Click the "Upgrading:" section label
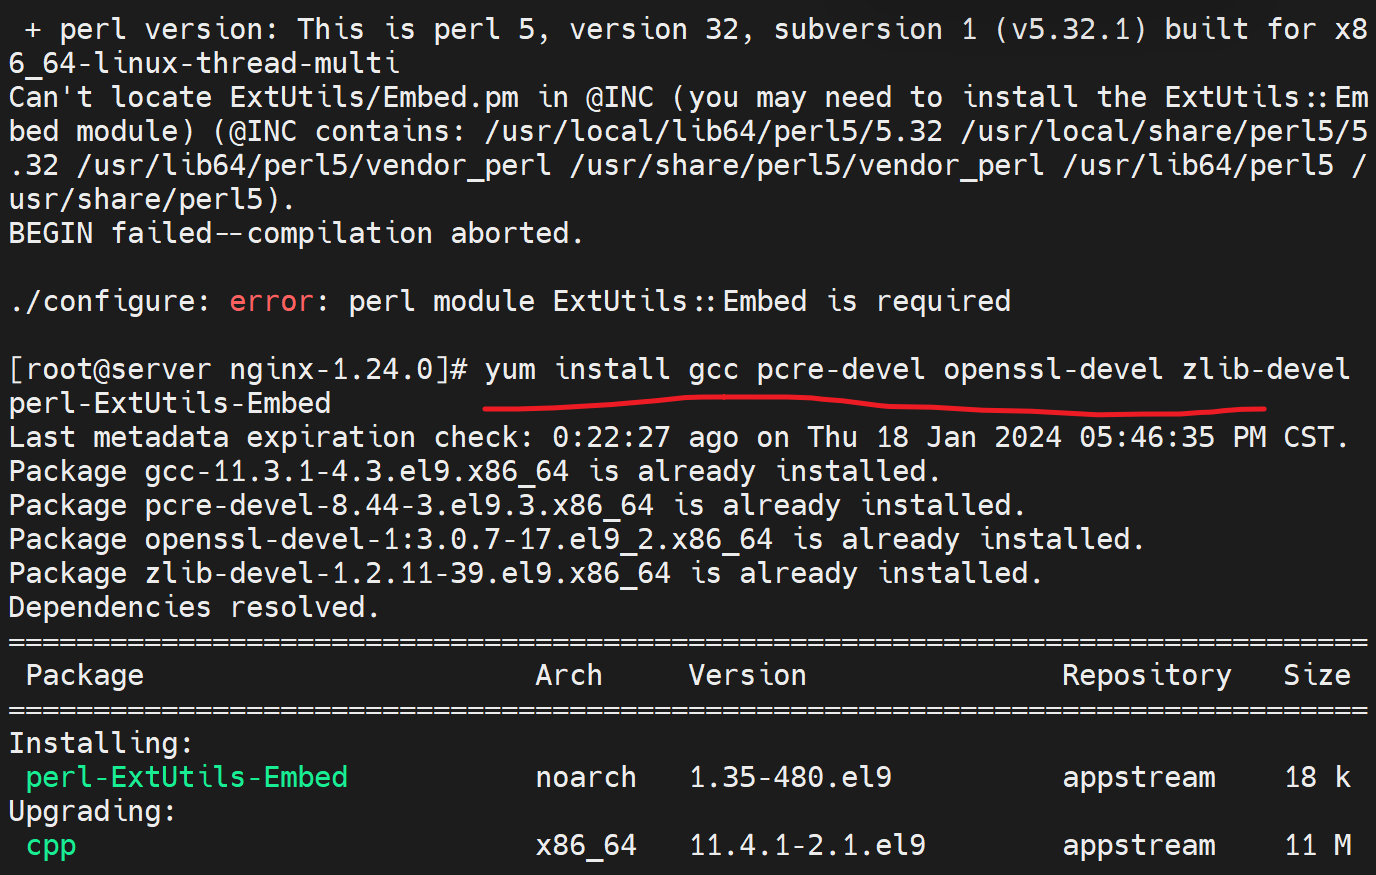This screenshot has height=875, width=1376. coord(93,811)
